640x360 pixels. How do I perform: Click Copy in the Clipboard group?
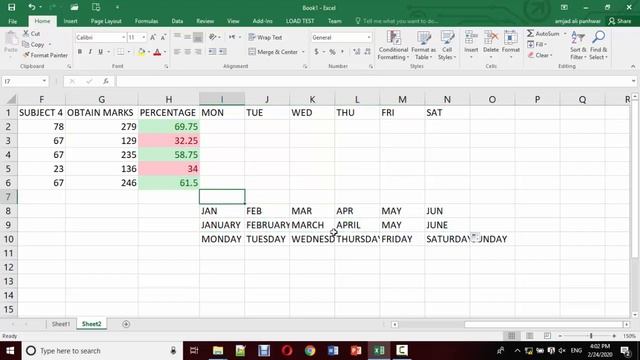click(x=37, y=44)
